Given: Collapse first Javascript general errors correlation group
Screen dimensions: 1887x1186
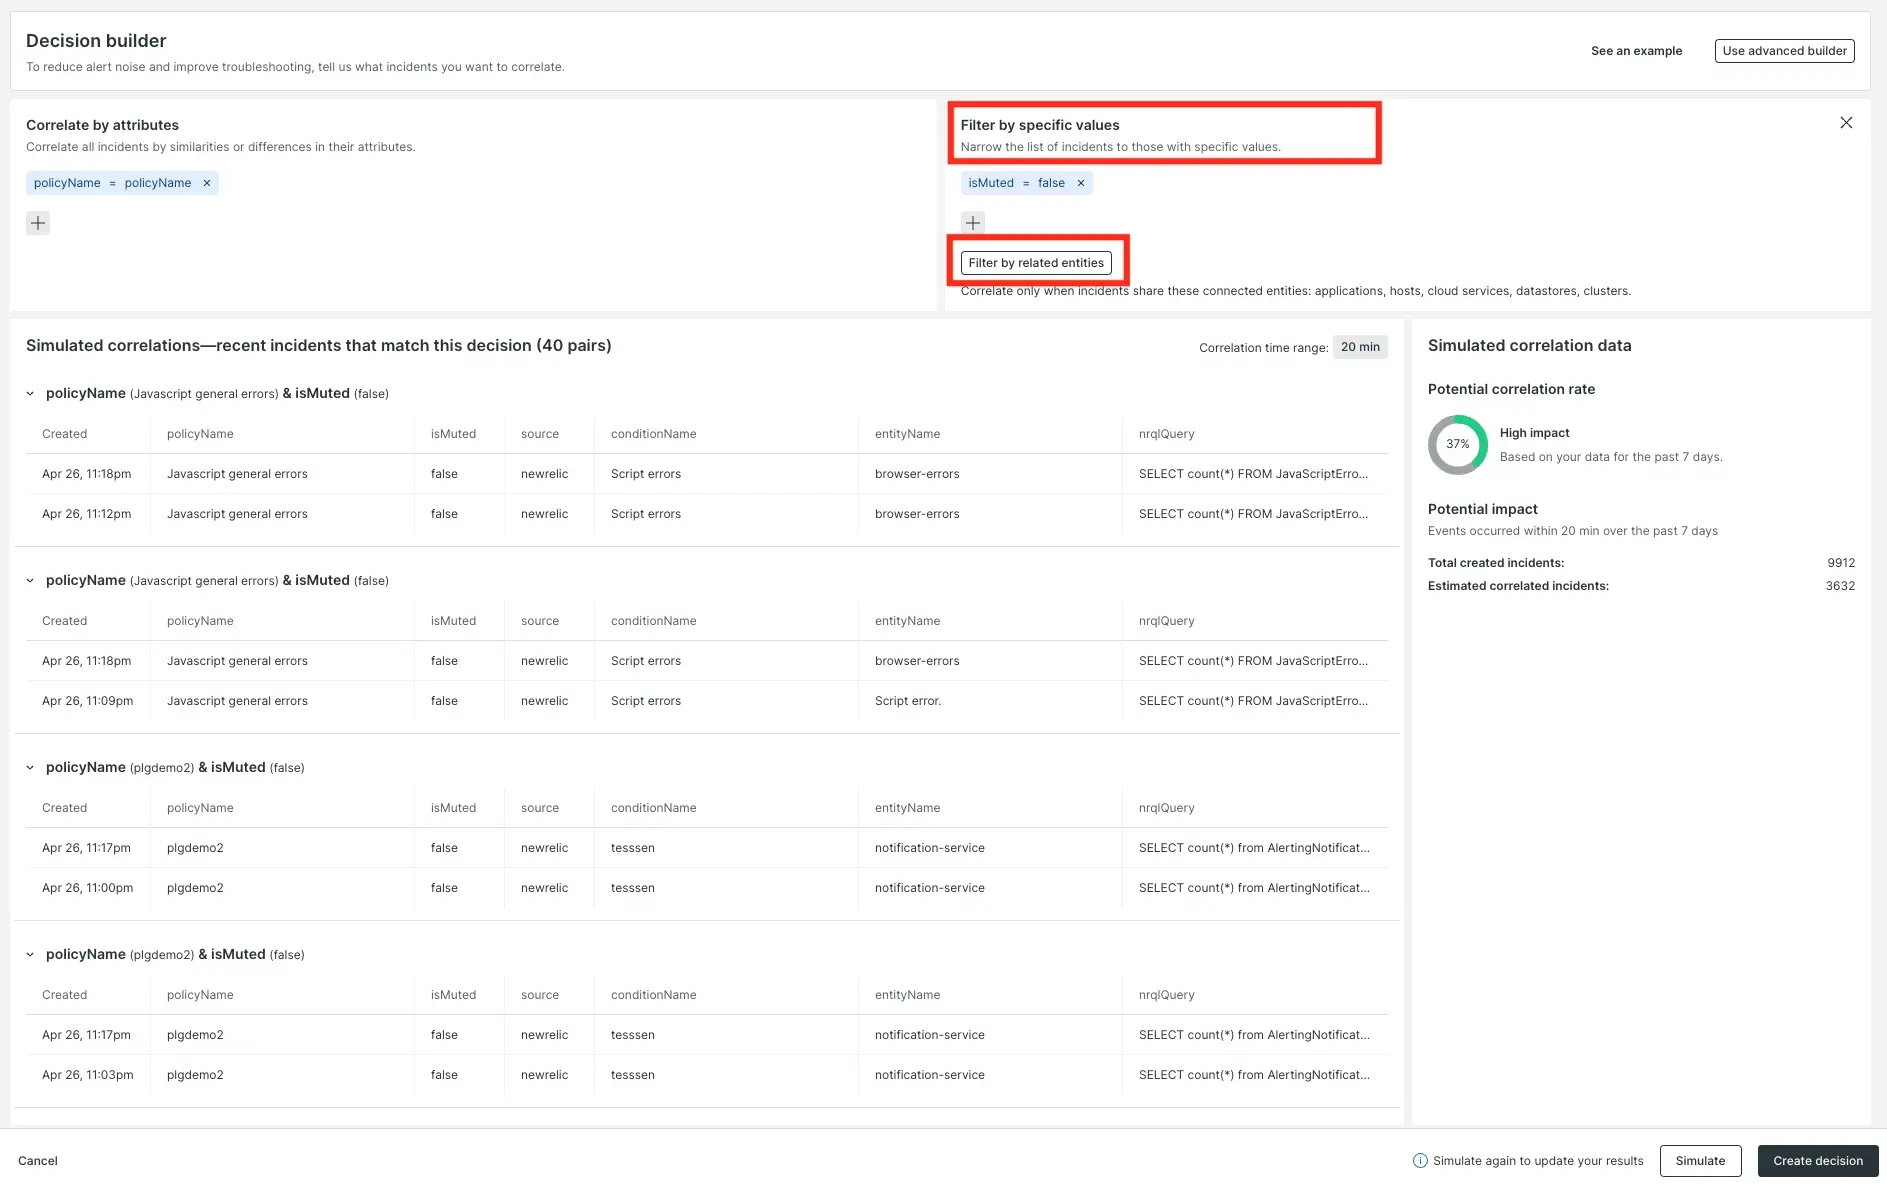Looking at the screenshot, I should pos(30,394).
